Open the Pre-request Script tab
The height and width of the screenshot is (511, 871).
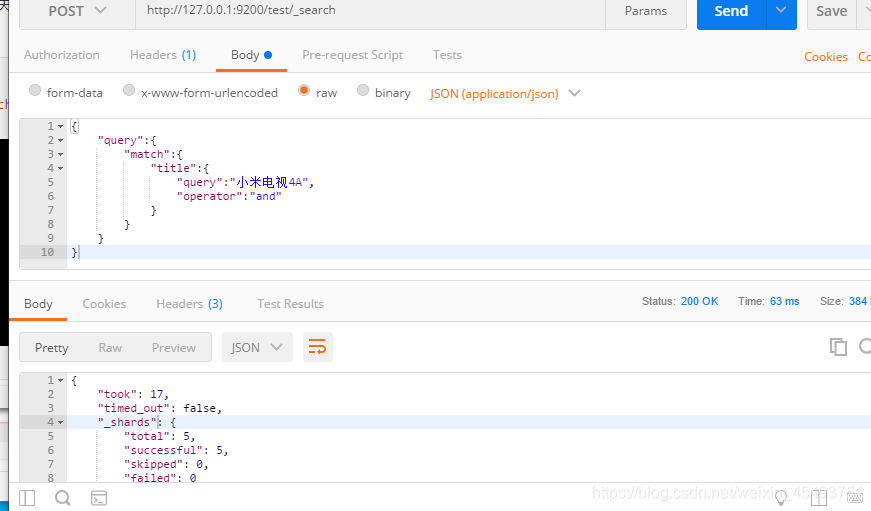click(x=353, y=55)
